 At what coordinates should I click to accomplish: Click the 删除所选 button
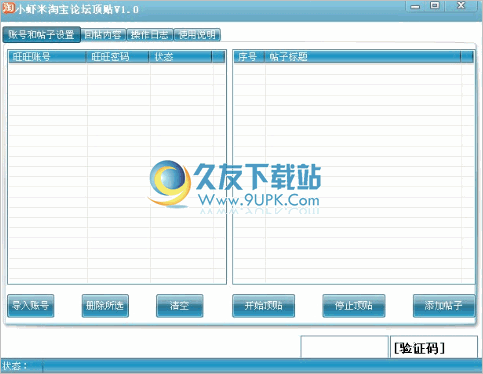(x=105, y=306)
